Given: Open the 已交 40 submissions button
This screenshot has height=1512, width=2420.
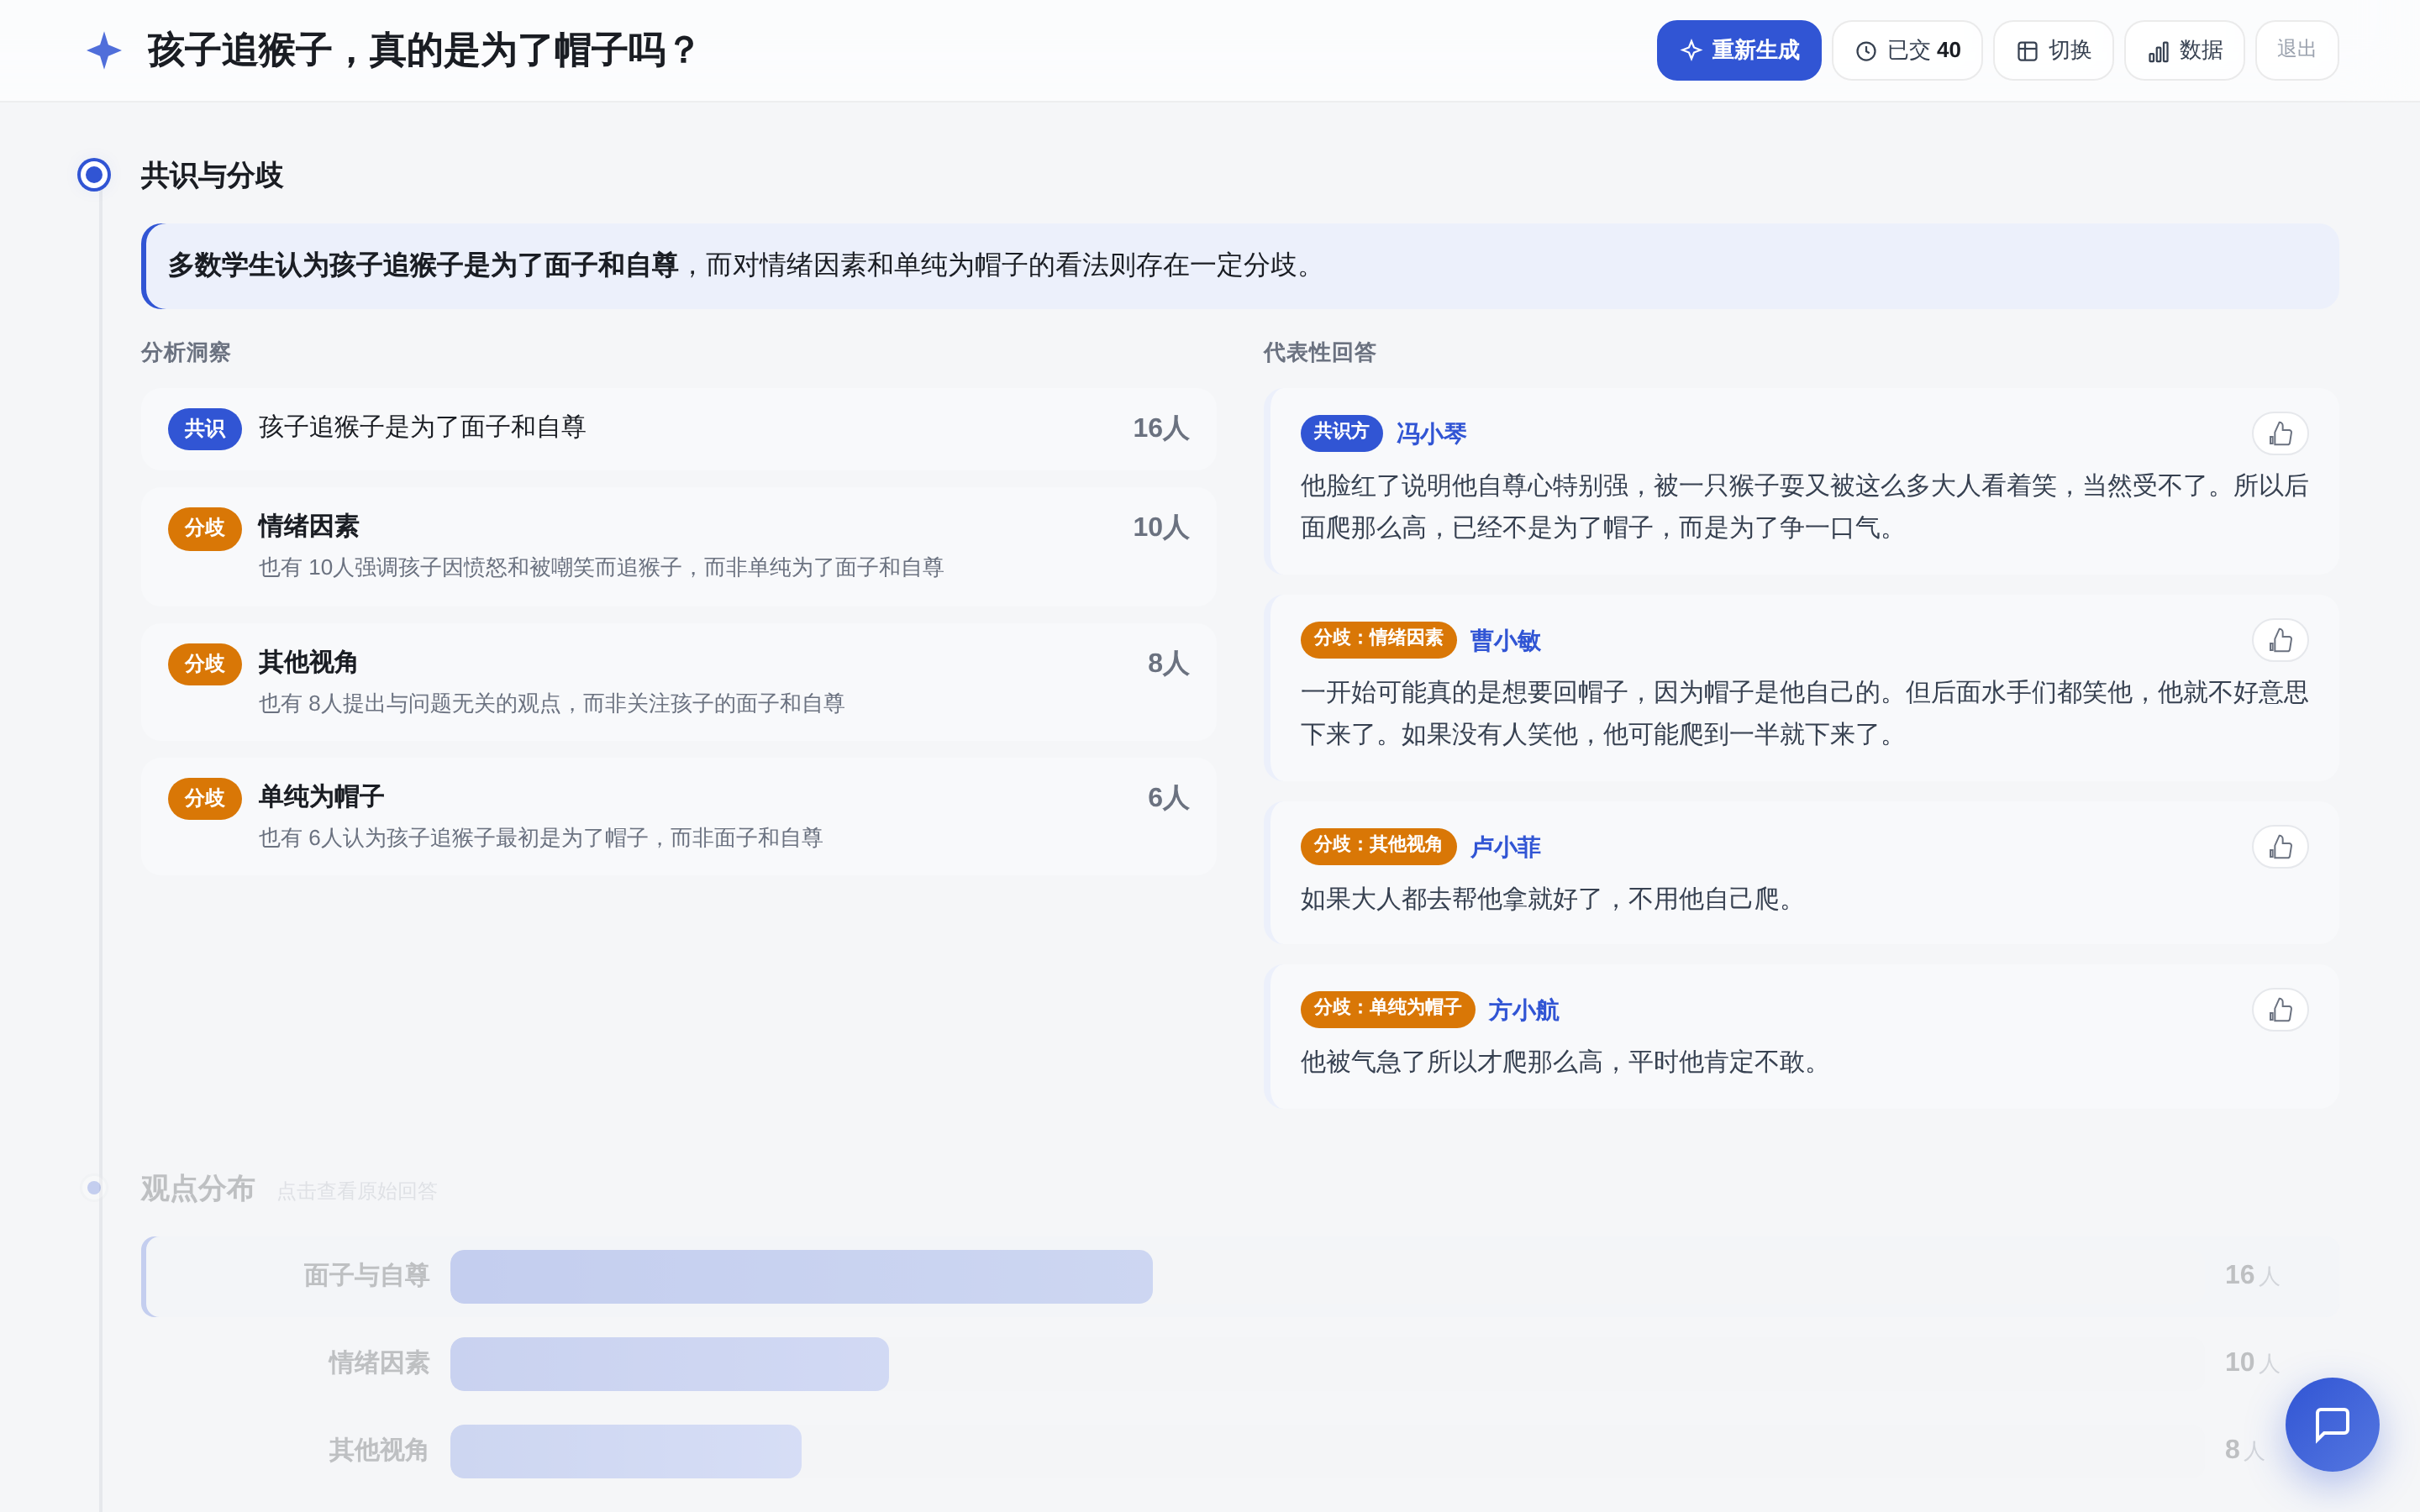Looking at the screenshot, I should (1906, 50).
